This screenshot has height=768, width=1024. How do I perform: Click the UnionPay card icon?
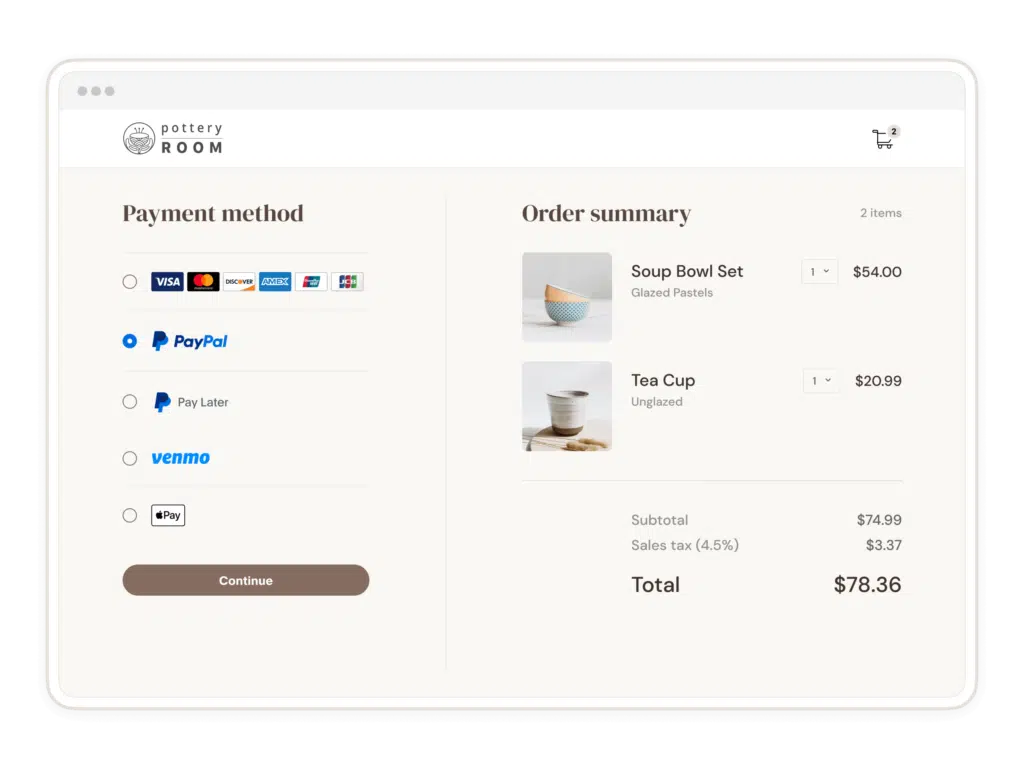coord(311,282)
